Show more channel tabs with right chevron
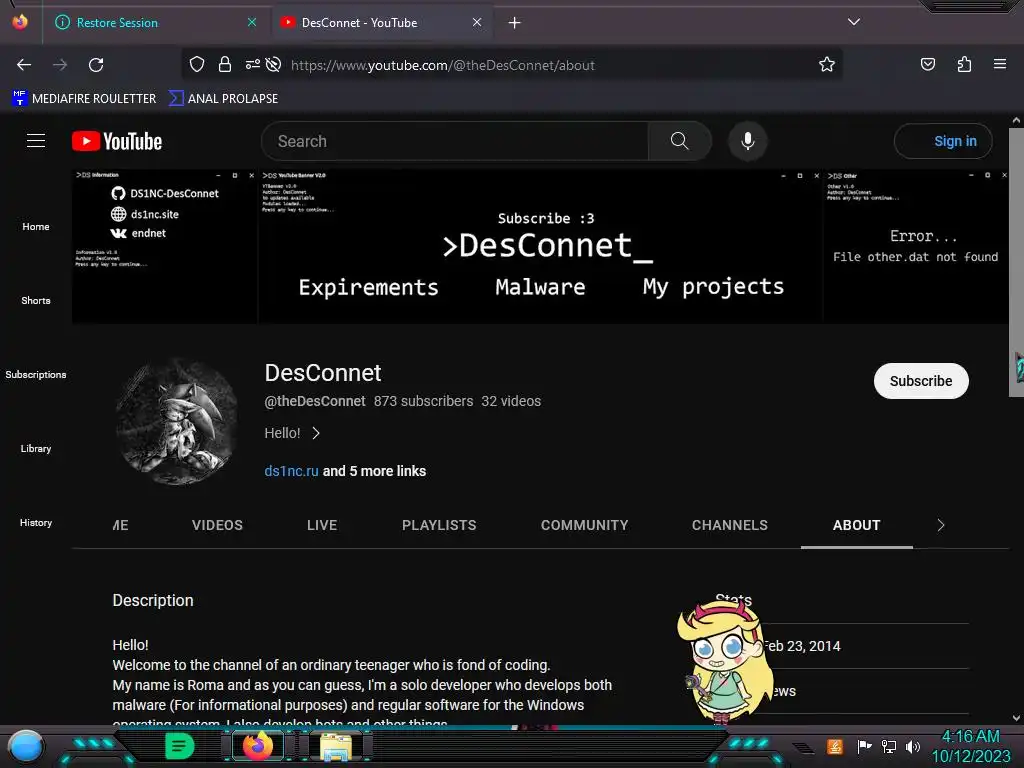Image resolution: width=1024 pixels, height=768 pixels. tap(940, 525)
